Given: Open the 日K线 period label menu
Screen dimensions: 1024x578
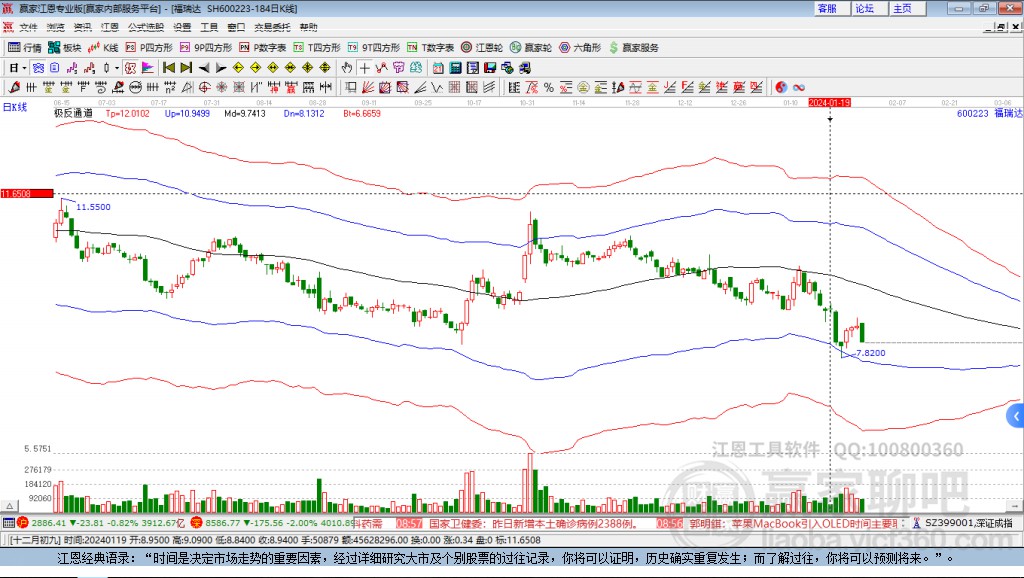Looking at the screenshot, I should click(x=15, y=106).
